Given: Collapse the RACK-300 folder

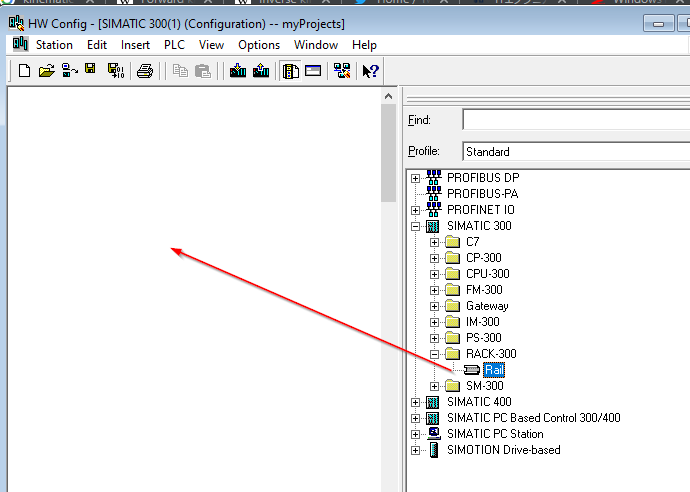Looking at the screenshot, I should (x=434, y=354).
